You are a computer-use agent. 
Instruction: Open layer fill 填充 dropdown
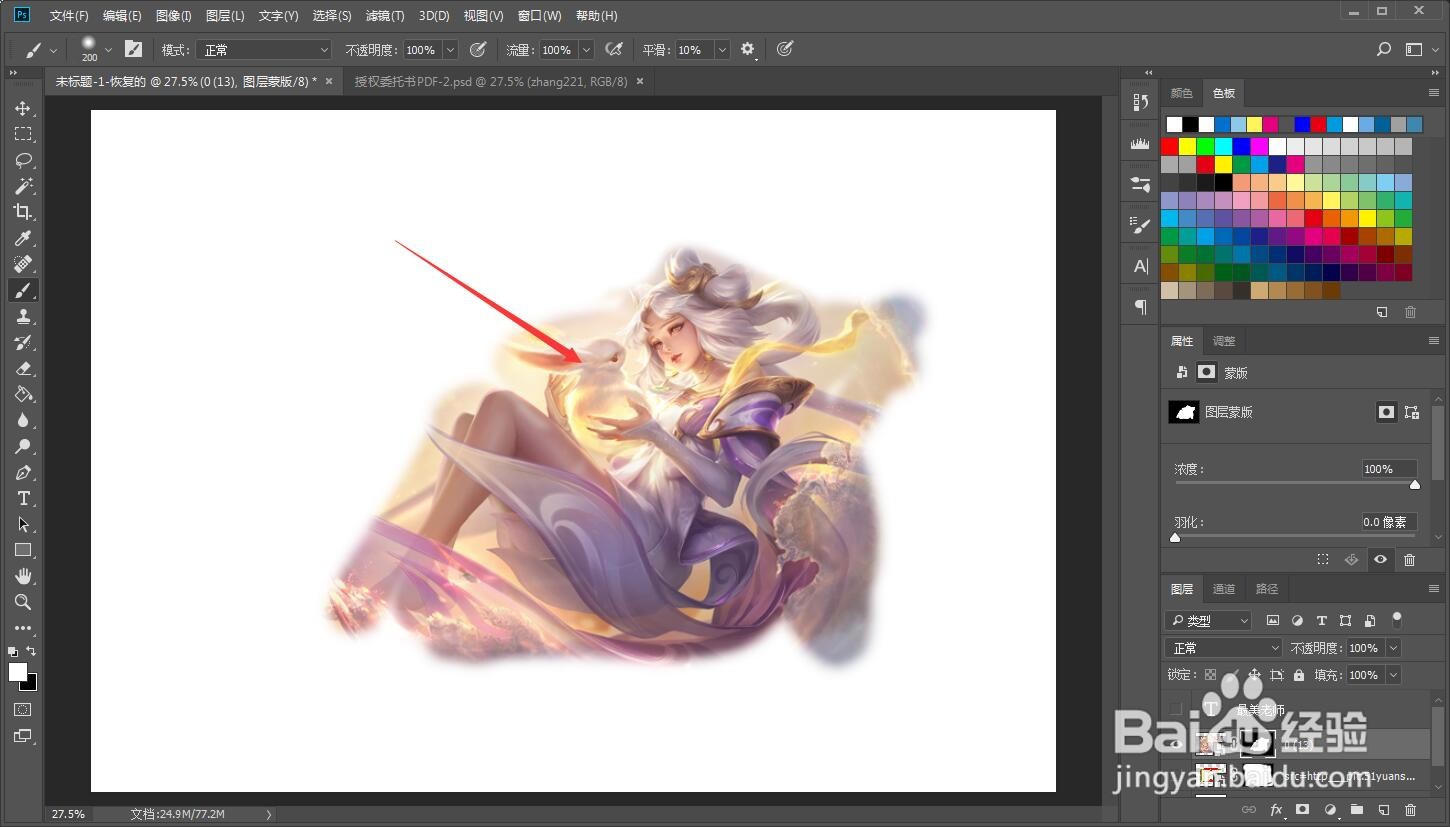tap(1393, 675)
